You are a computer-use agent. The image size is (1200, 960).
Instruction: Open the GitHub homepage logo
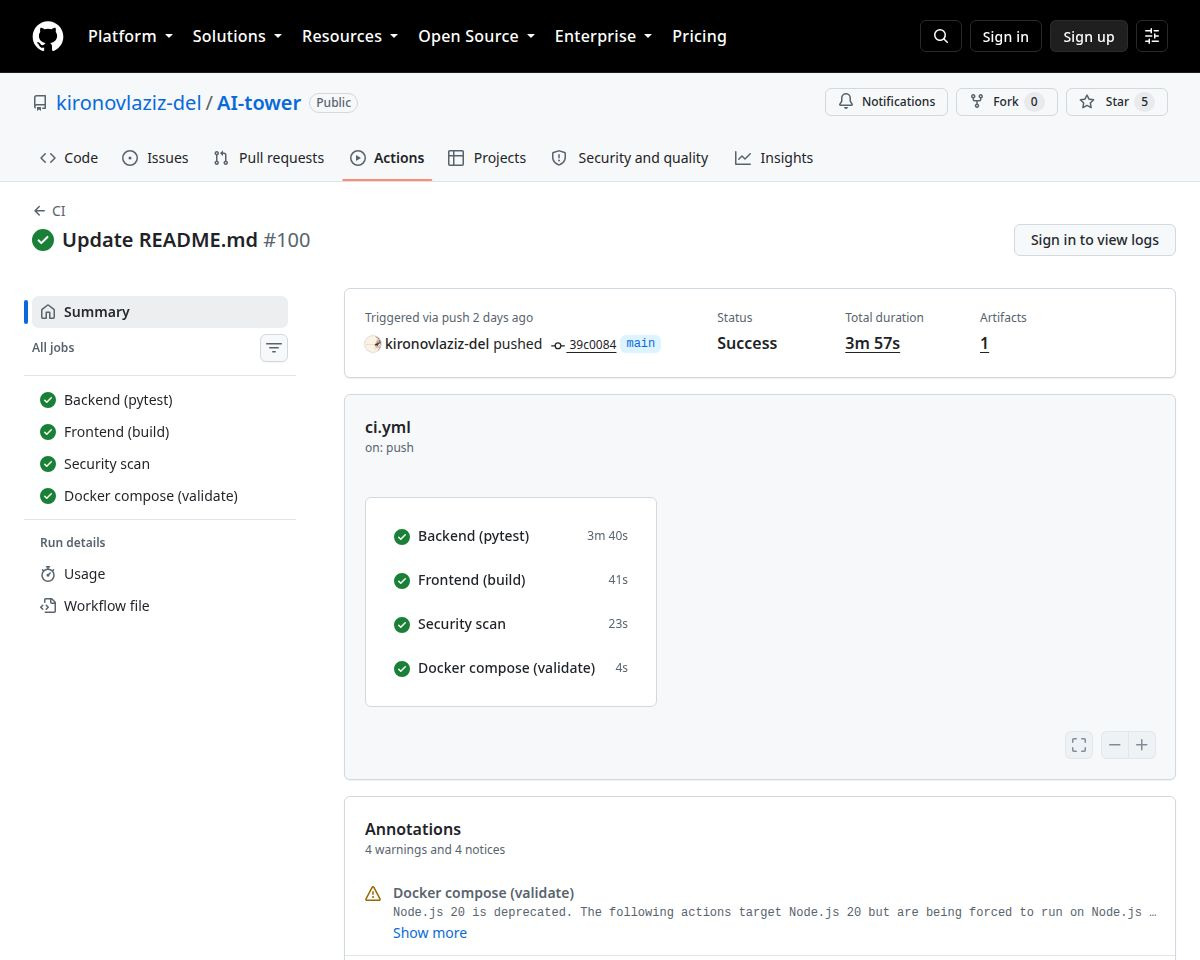click(48, 36)
